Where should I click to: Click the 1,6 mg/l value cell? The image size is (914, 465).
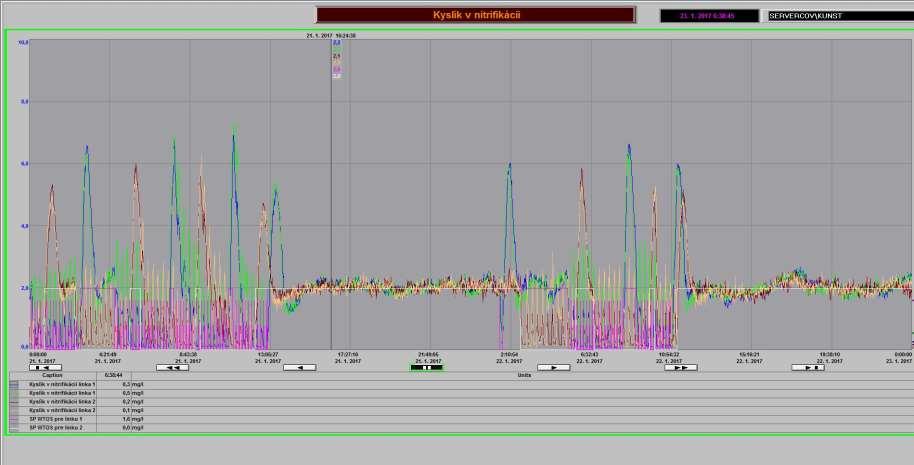(114, 419)
